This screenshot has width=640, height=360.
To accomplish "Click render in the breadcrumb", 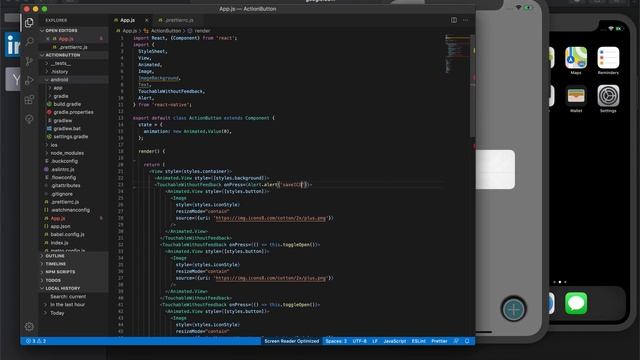I will point(202,31).
